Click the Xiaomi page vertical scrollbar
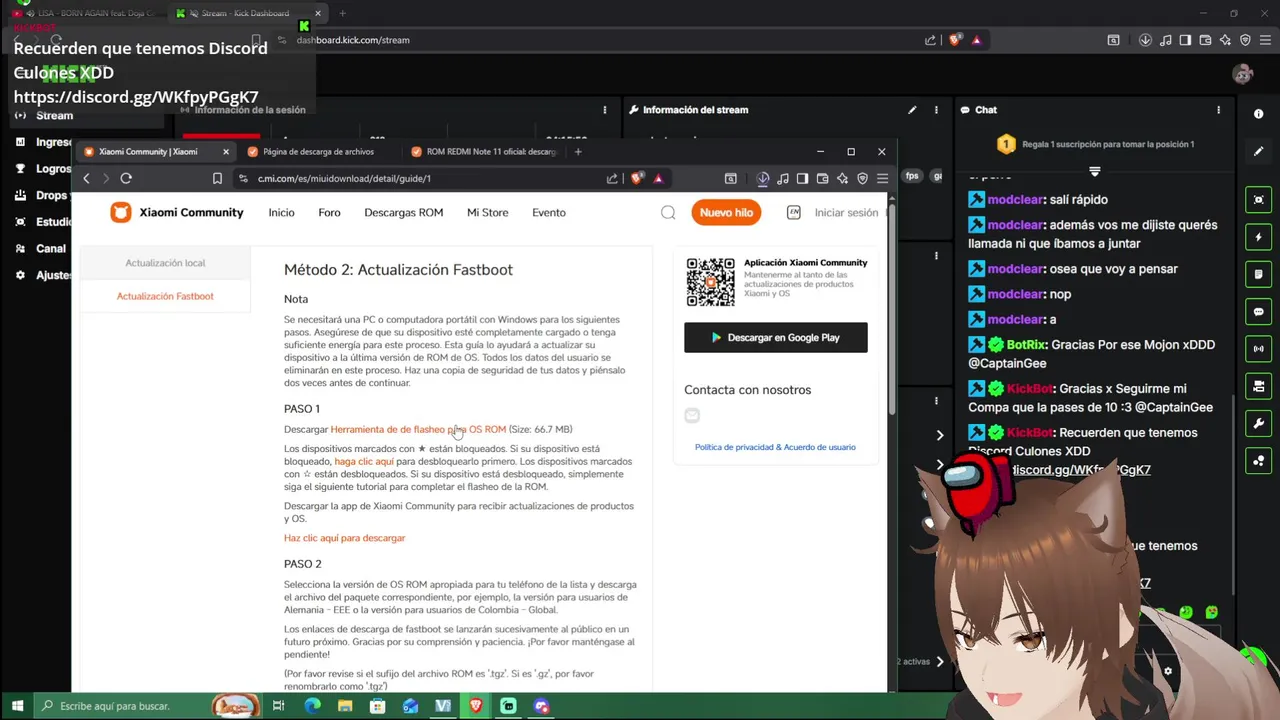 (x=891, y=310)
